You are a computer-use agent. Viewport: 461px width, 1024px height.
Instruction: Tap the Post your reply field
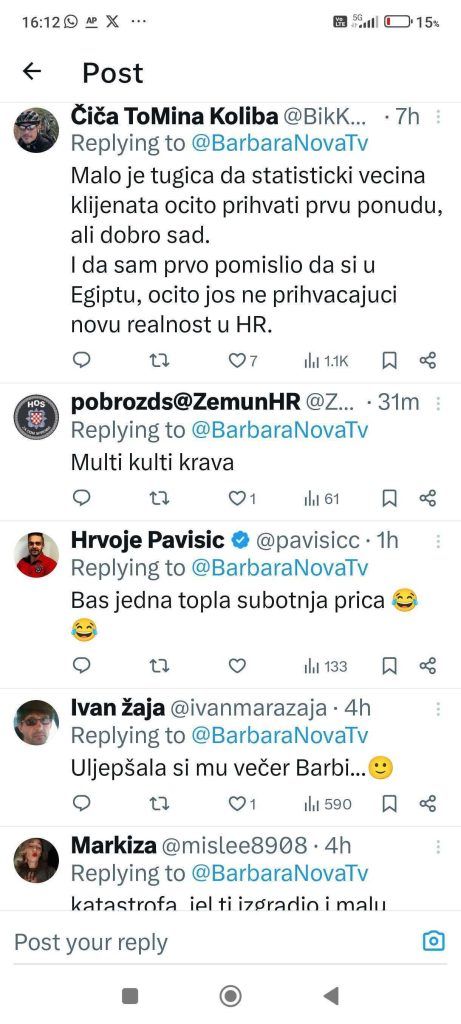pyautogui.click(x=215, y=942)
